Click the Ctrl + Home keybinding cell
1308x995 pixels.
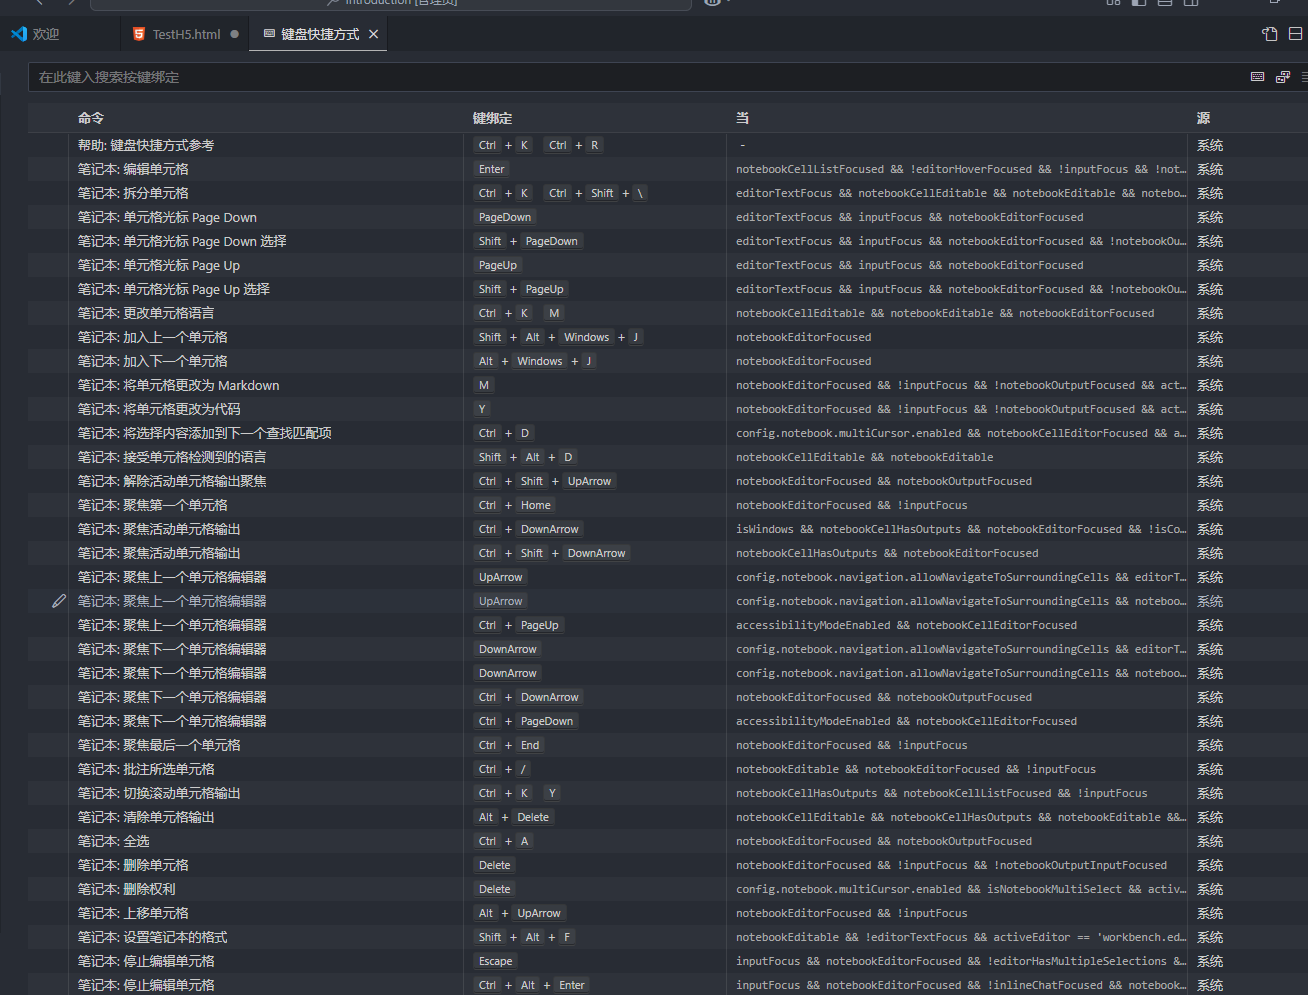point(515,505)
